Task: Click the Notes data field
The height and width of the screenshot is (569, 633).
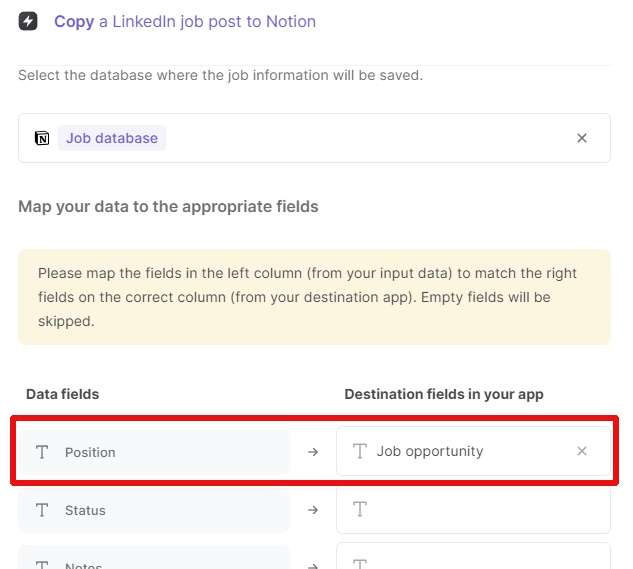Action: [154, 557]
